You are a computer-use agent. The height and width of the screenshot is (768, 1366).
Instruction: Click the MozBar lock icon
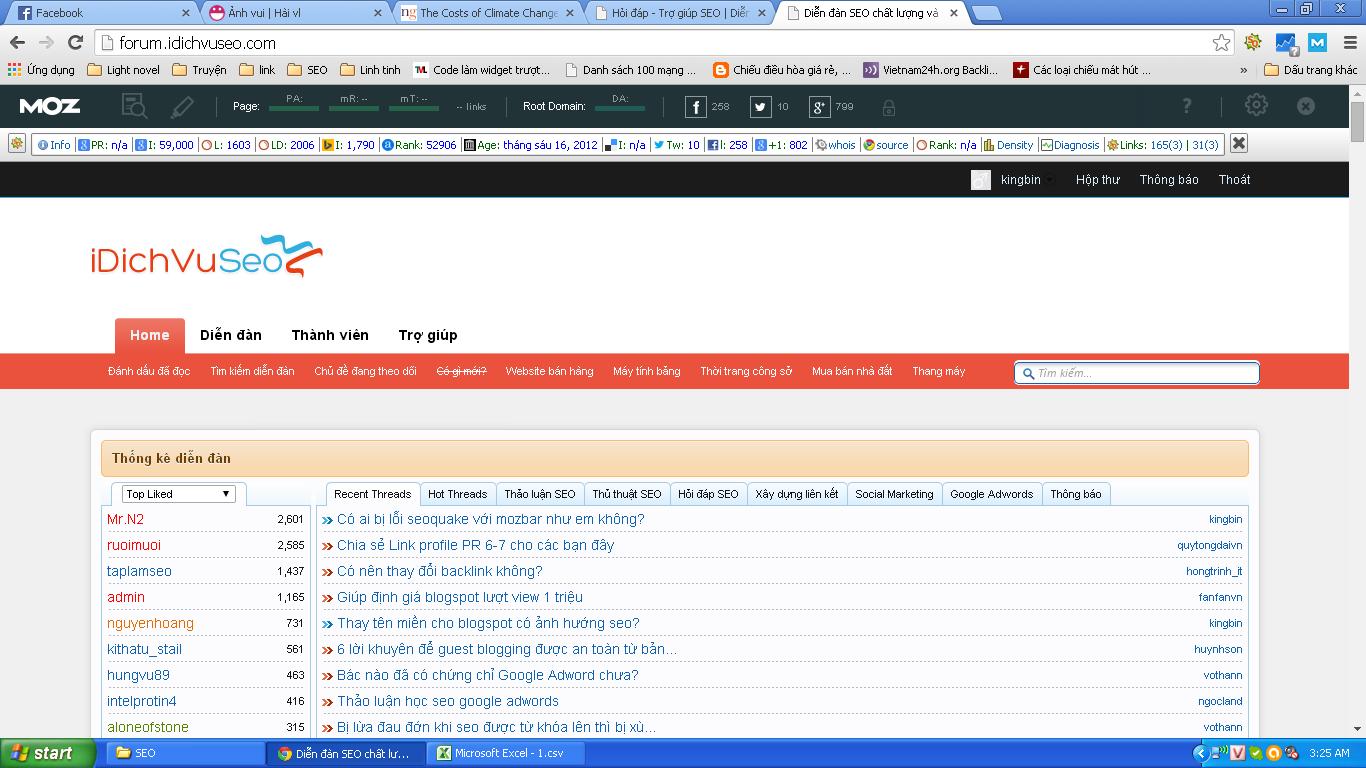click(888, 107)
